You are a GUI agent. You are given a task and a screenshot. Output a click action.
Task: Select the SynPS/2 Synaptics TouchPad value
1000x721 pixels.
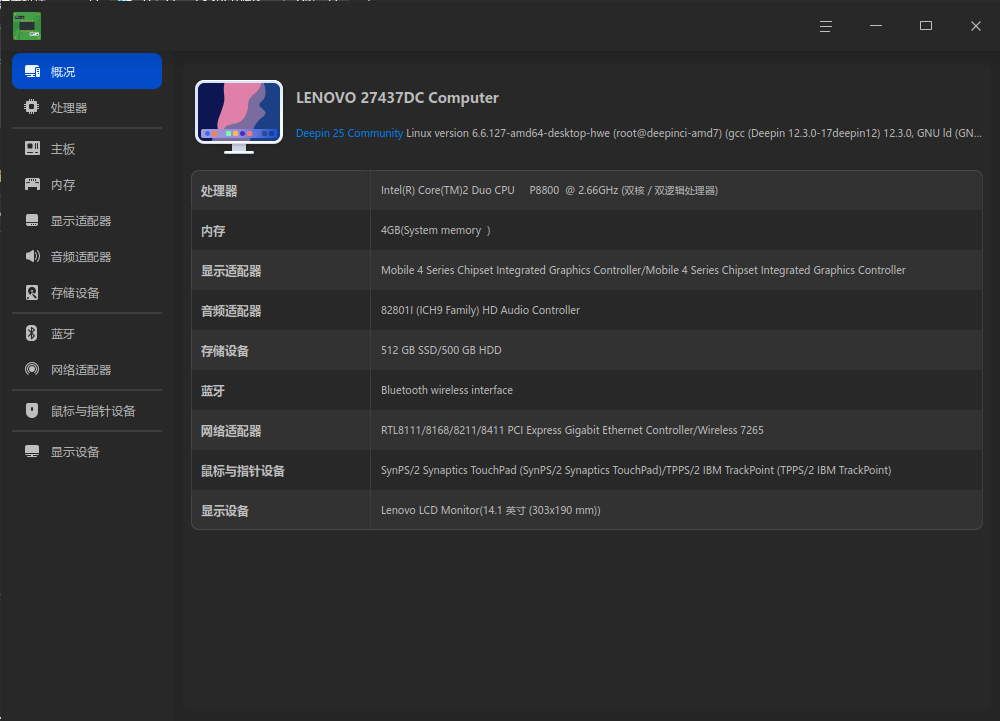click(x=636, y=470)
